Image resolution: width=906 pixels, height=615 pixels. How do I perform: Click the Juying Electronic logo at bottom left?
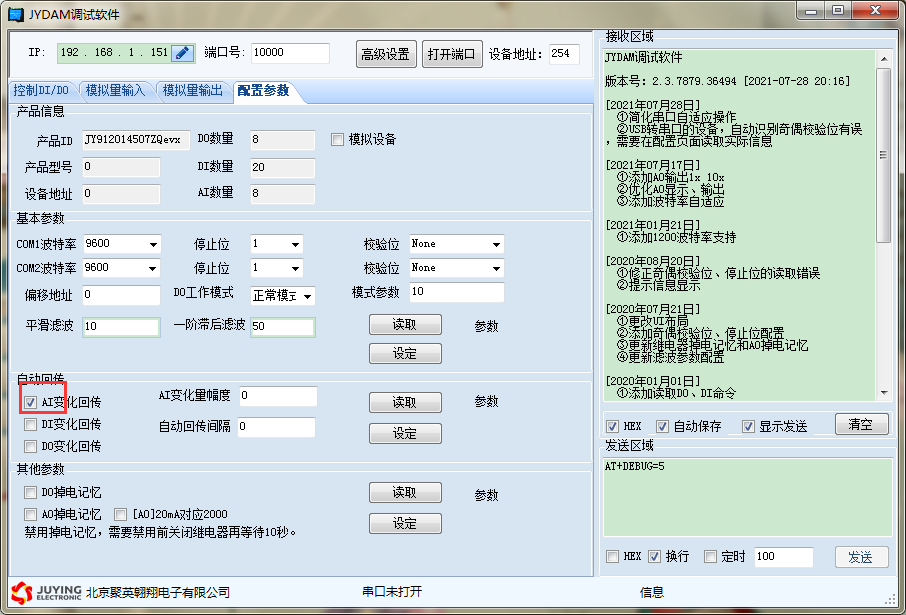46,592
